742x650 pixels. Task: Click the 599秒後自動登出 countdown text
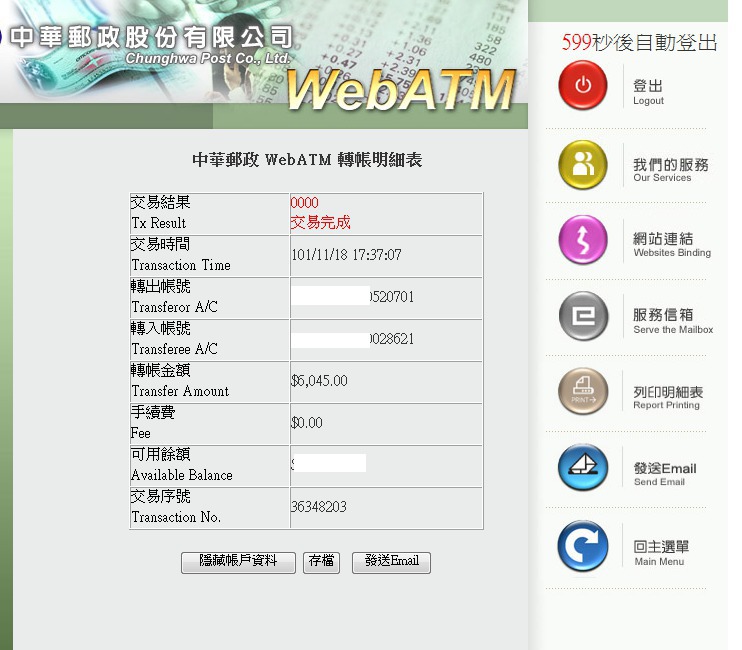pos(639,43)
